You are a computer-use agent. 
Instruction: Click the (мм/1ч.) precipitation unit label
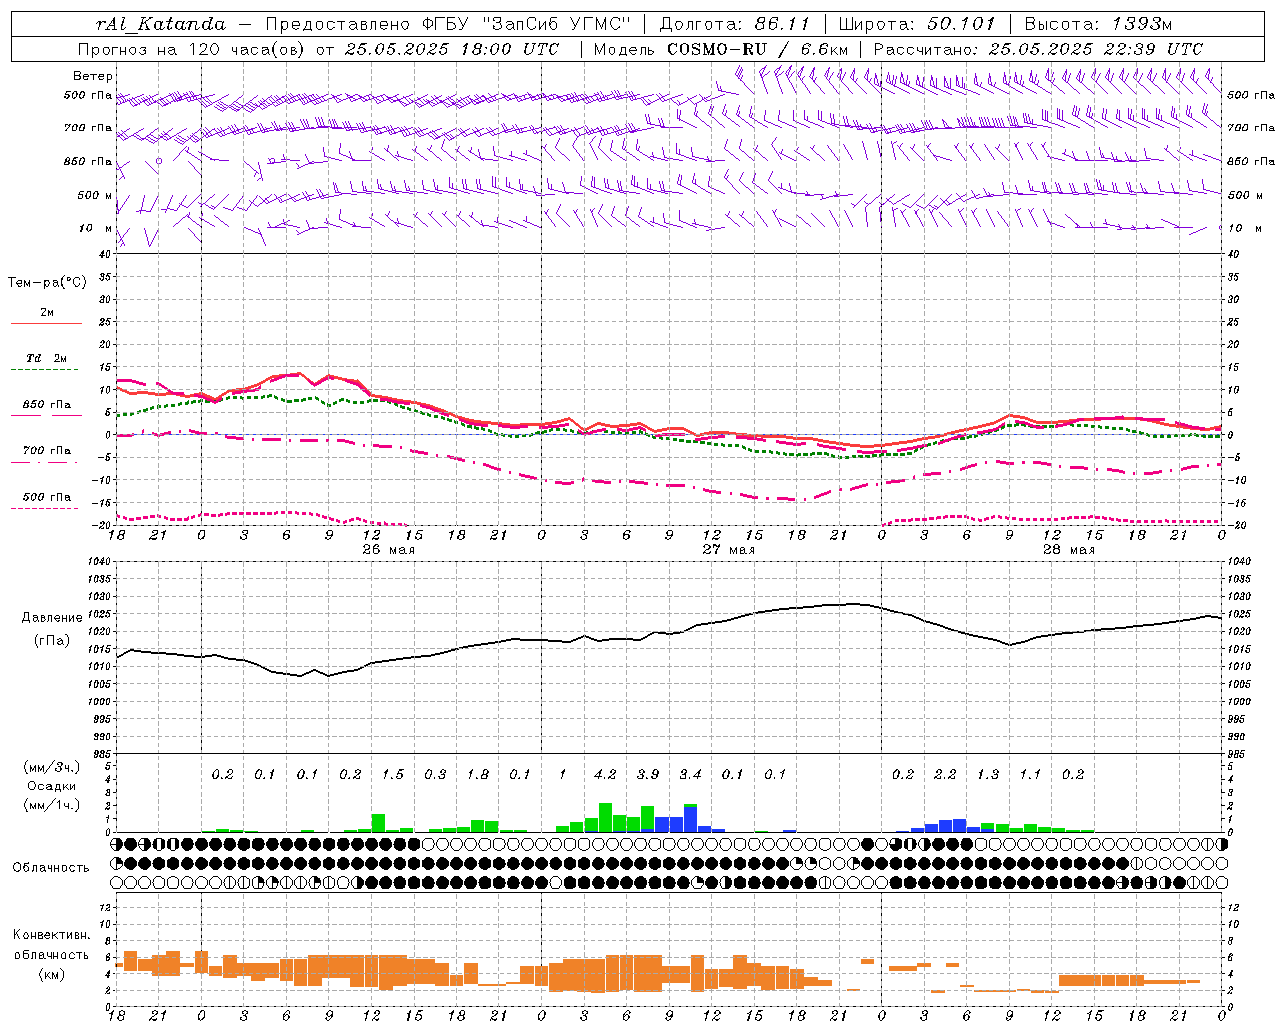(52, 805)
